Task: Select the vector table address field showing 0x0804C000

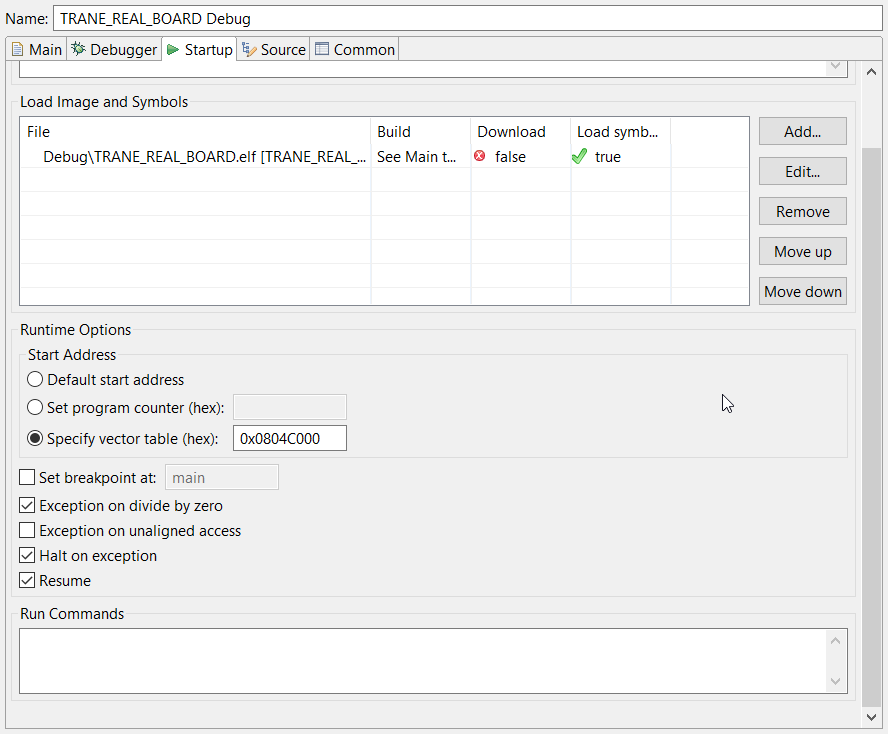Action: click(289, 438)
